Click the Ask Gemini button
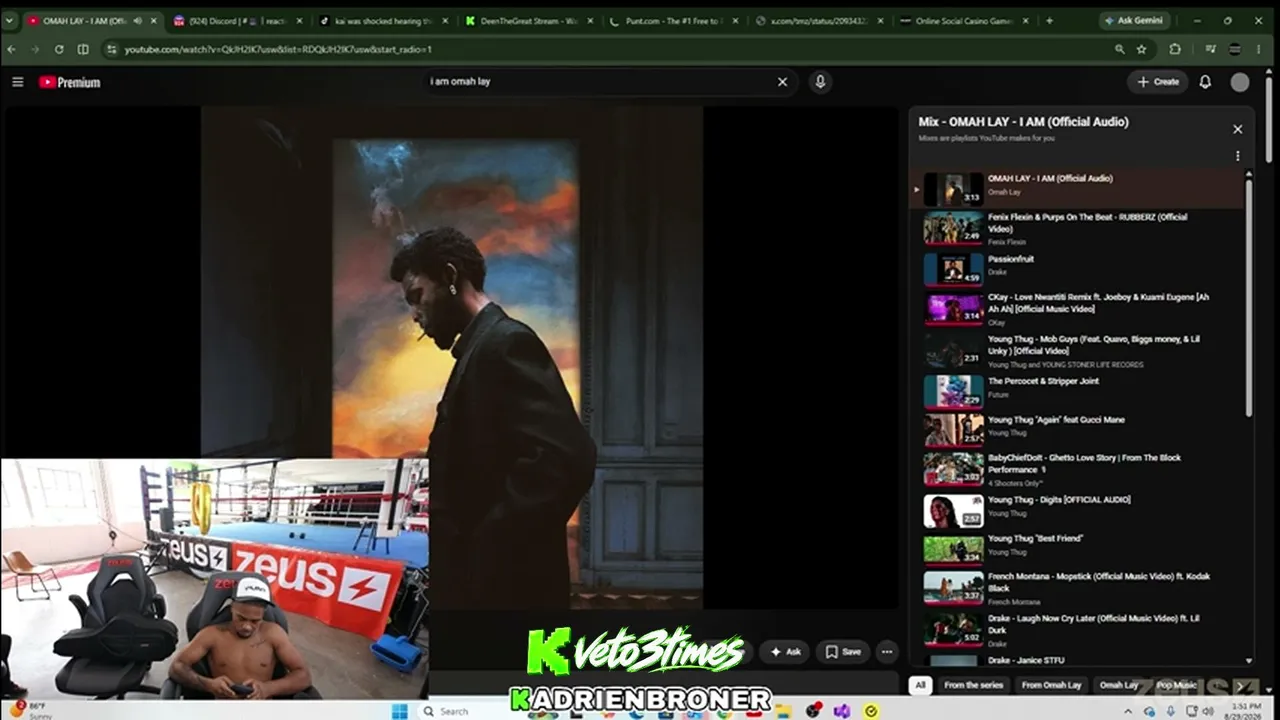 click(1134, 20)
